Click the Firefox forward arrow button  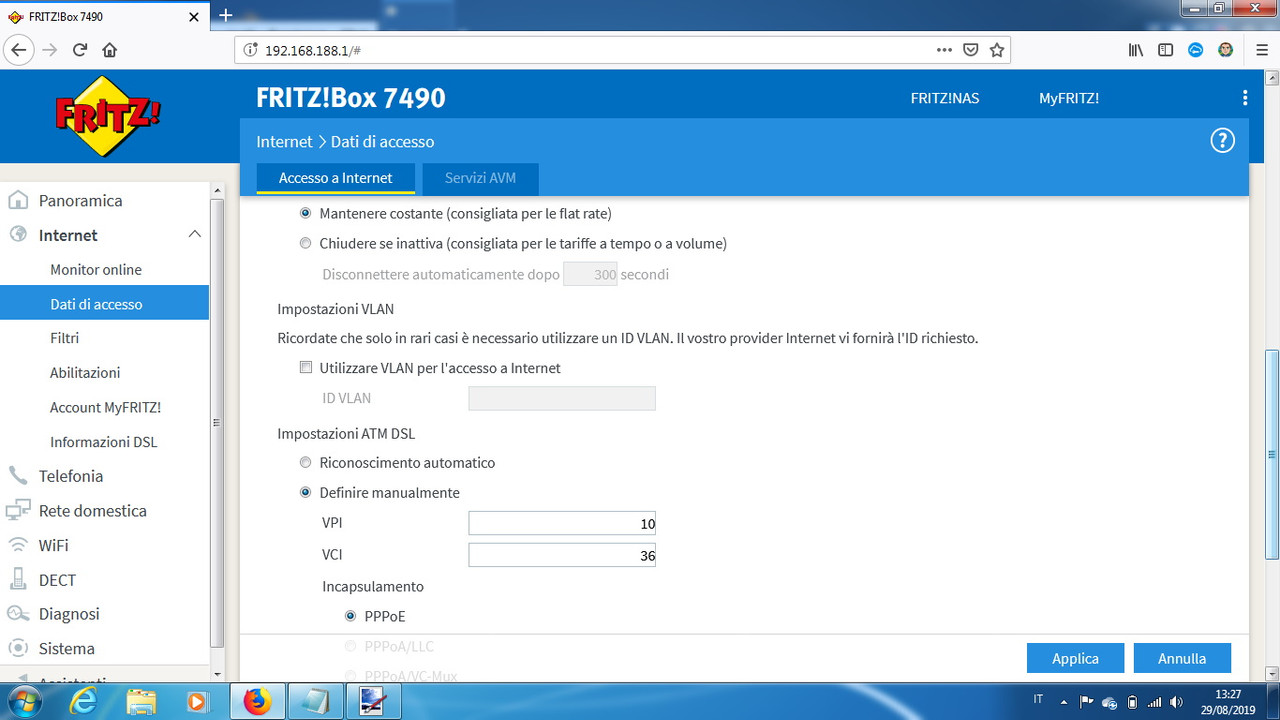[x=50, y=50]
